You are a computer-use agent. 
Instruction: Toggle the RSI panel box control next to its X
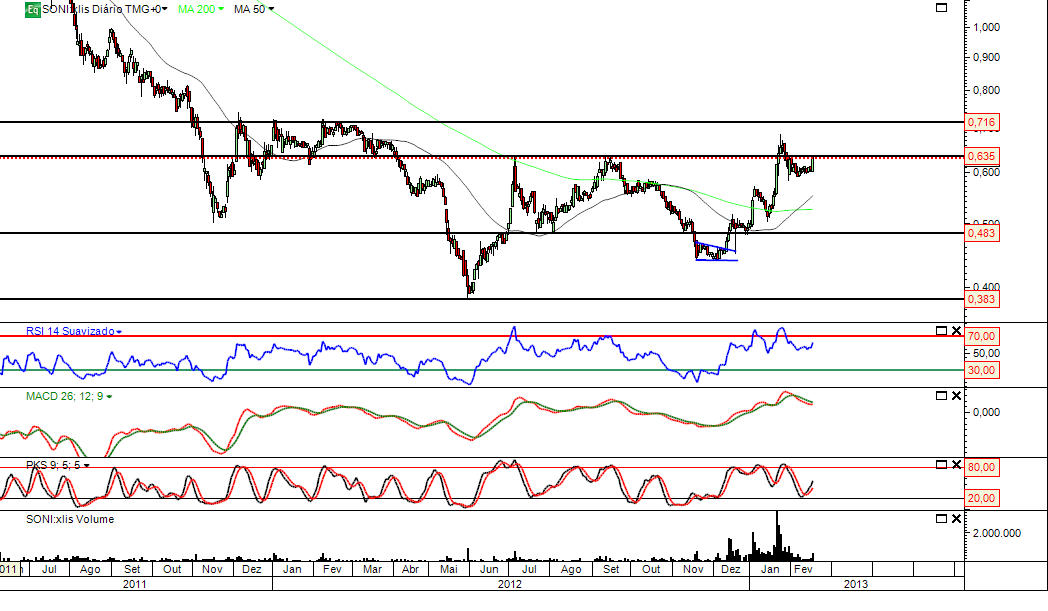939,328
